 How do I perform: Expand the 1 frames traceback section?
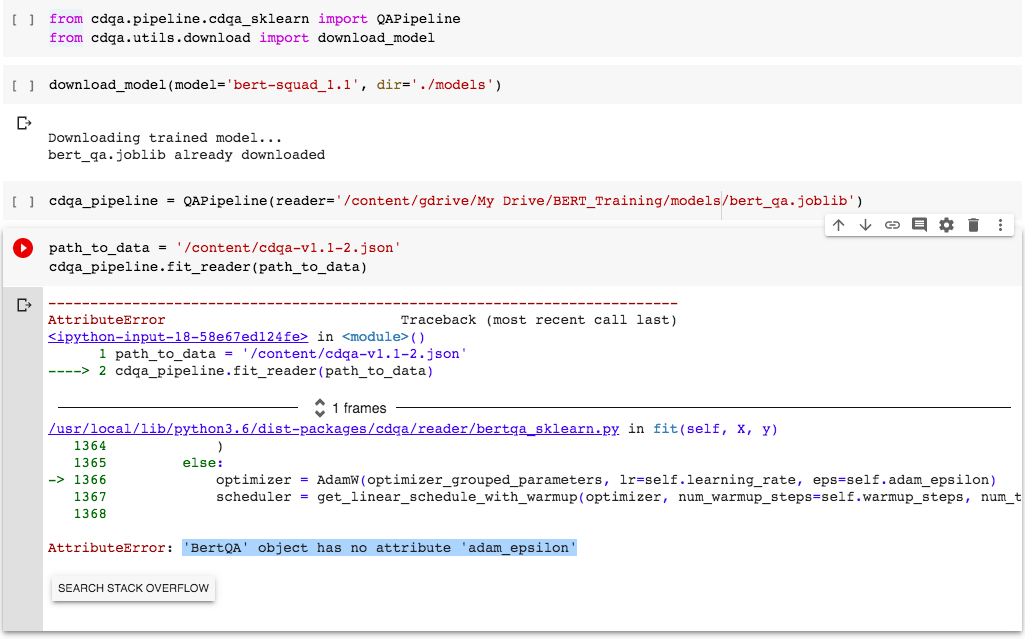coord(350,408)
